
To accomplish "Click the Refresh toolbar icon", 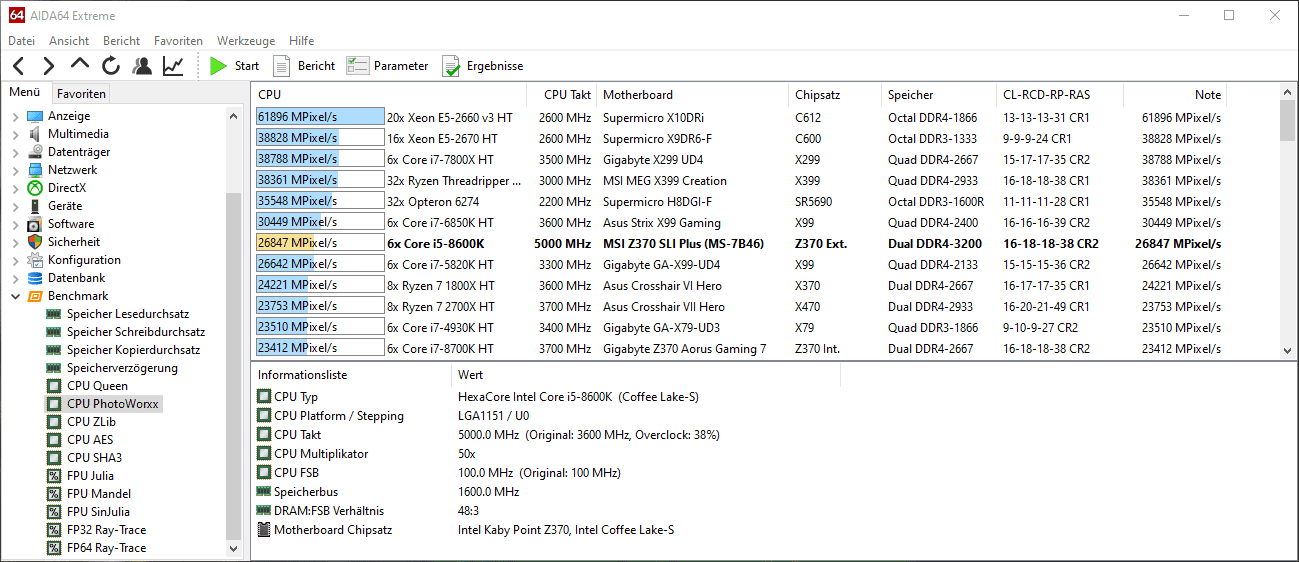I will [111, 66].
